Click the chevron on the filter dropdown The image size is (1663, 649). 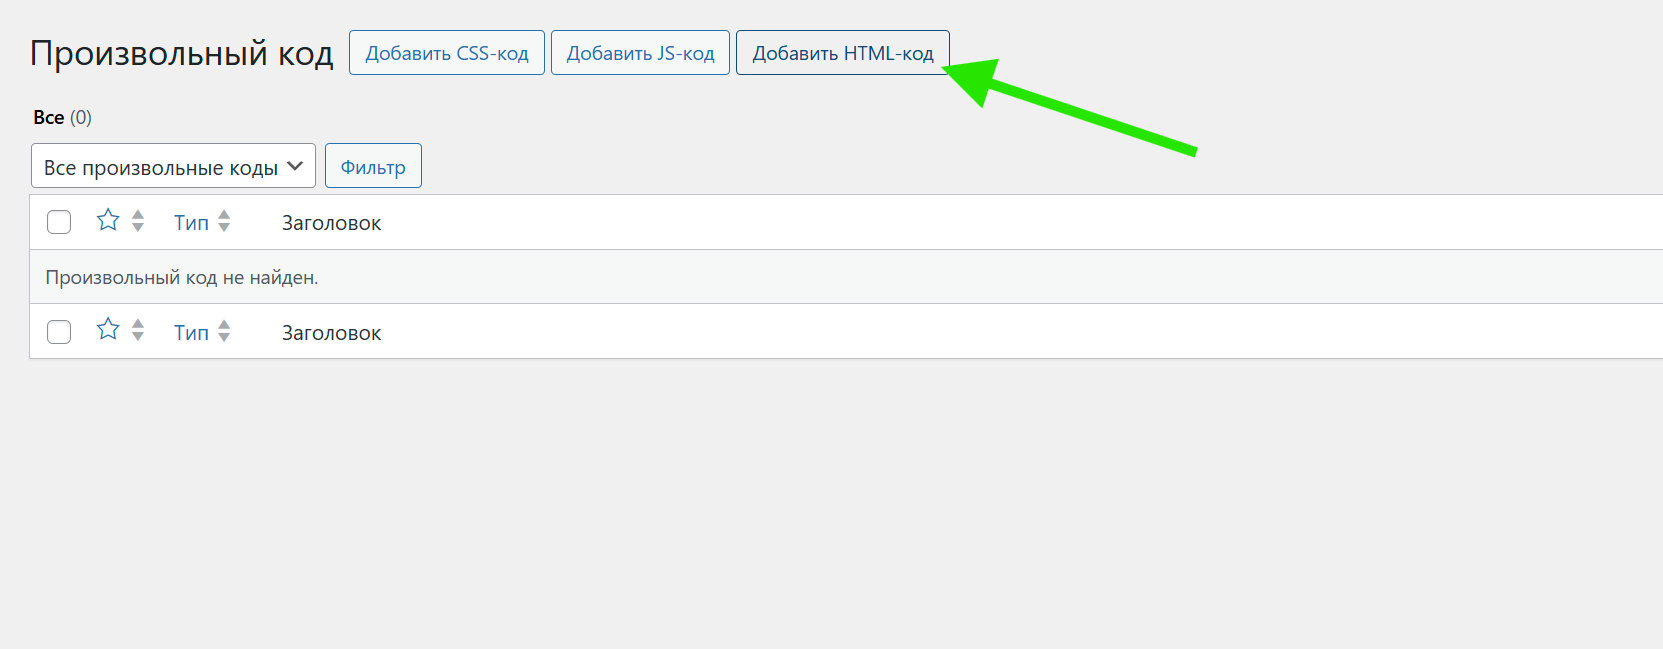(295, 165)
